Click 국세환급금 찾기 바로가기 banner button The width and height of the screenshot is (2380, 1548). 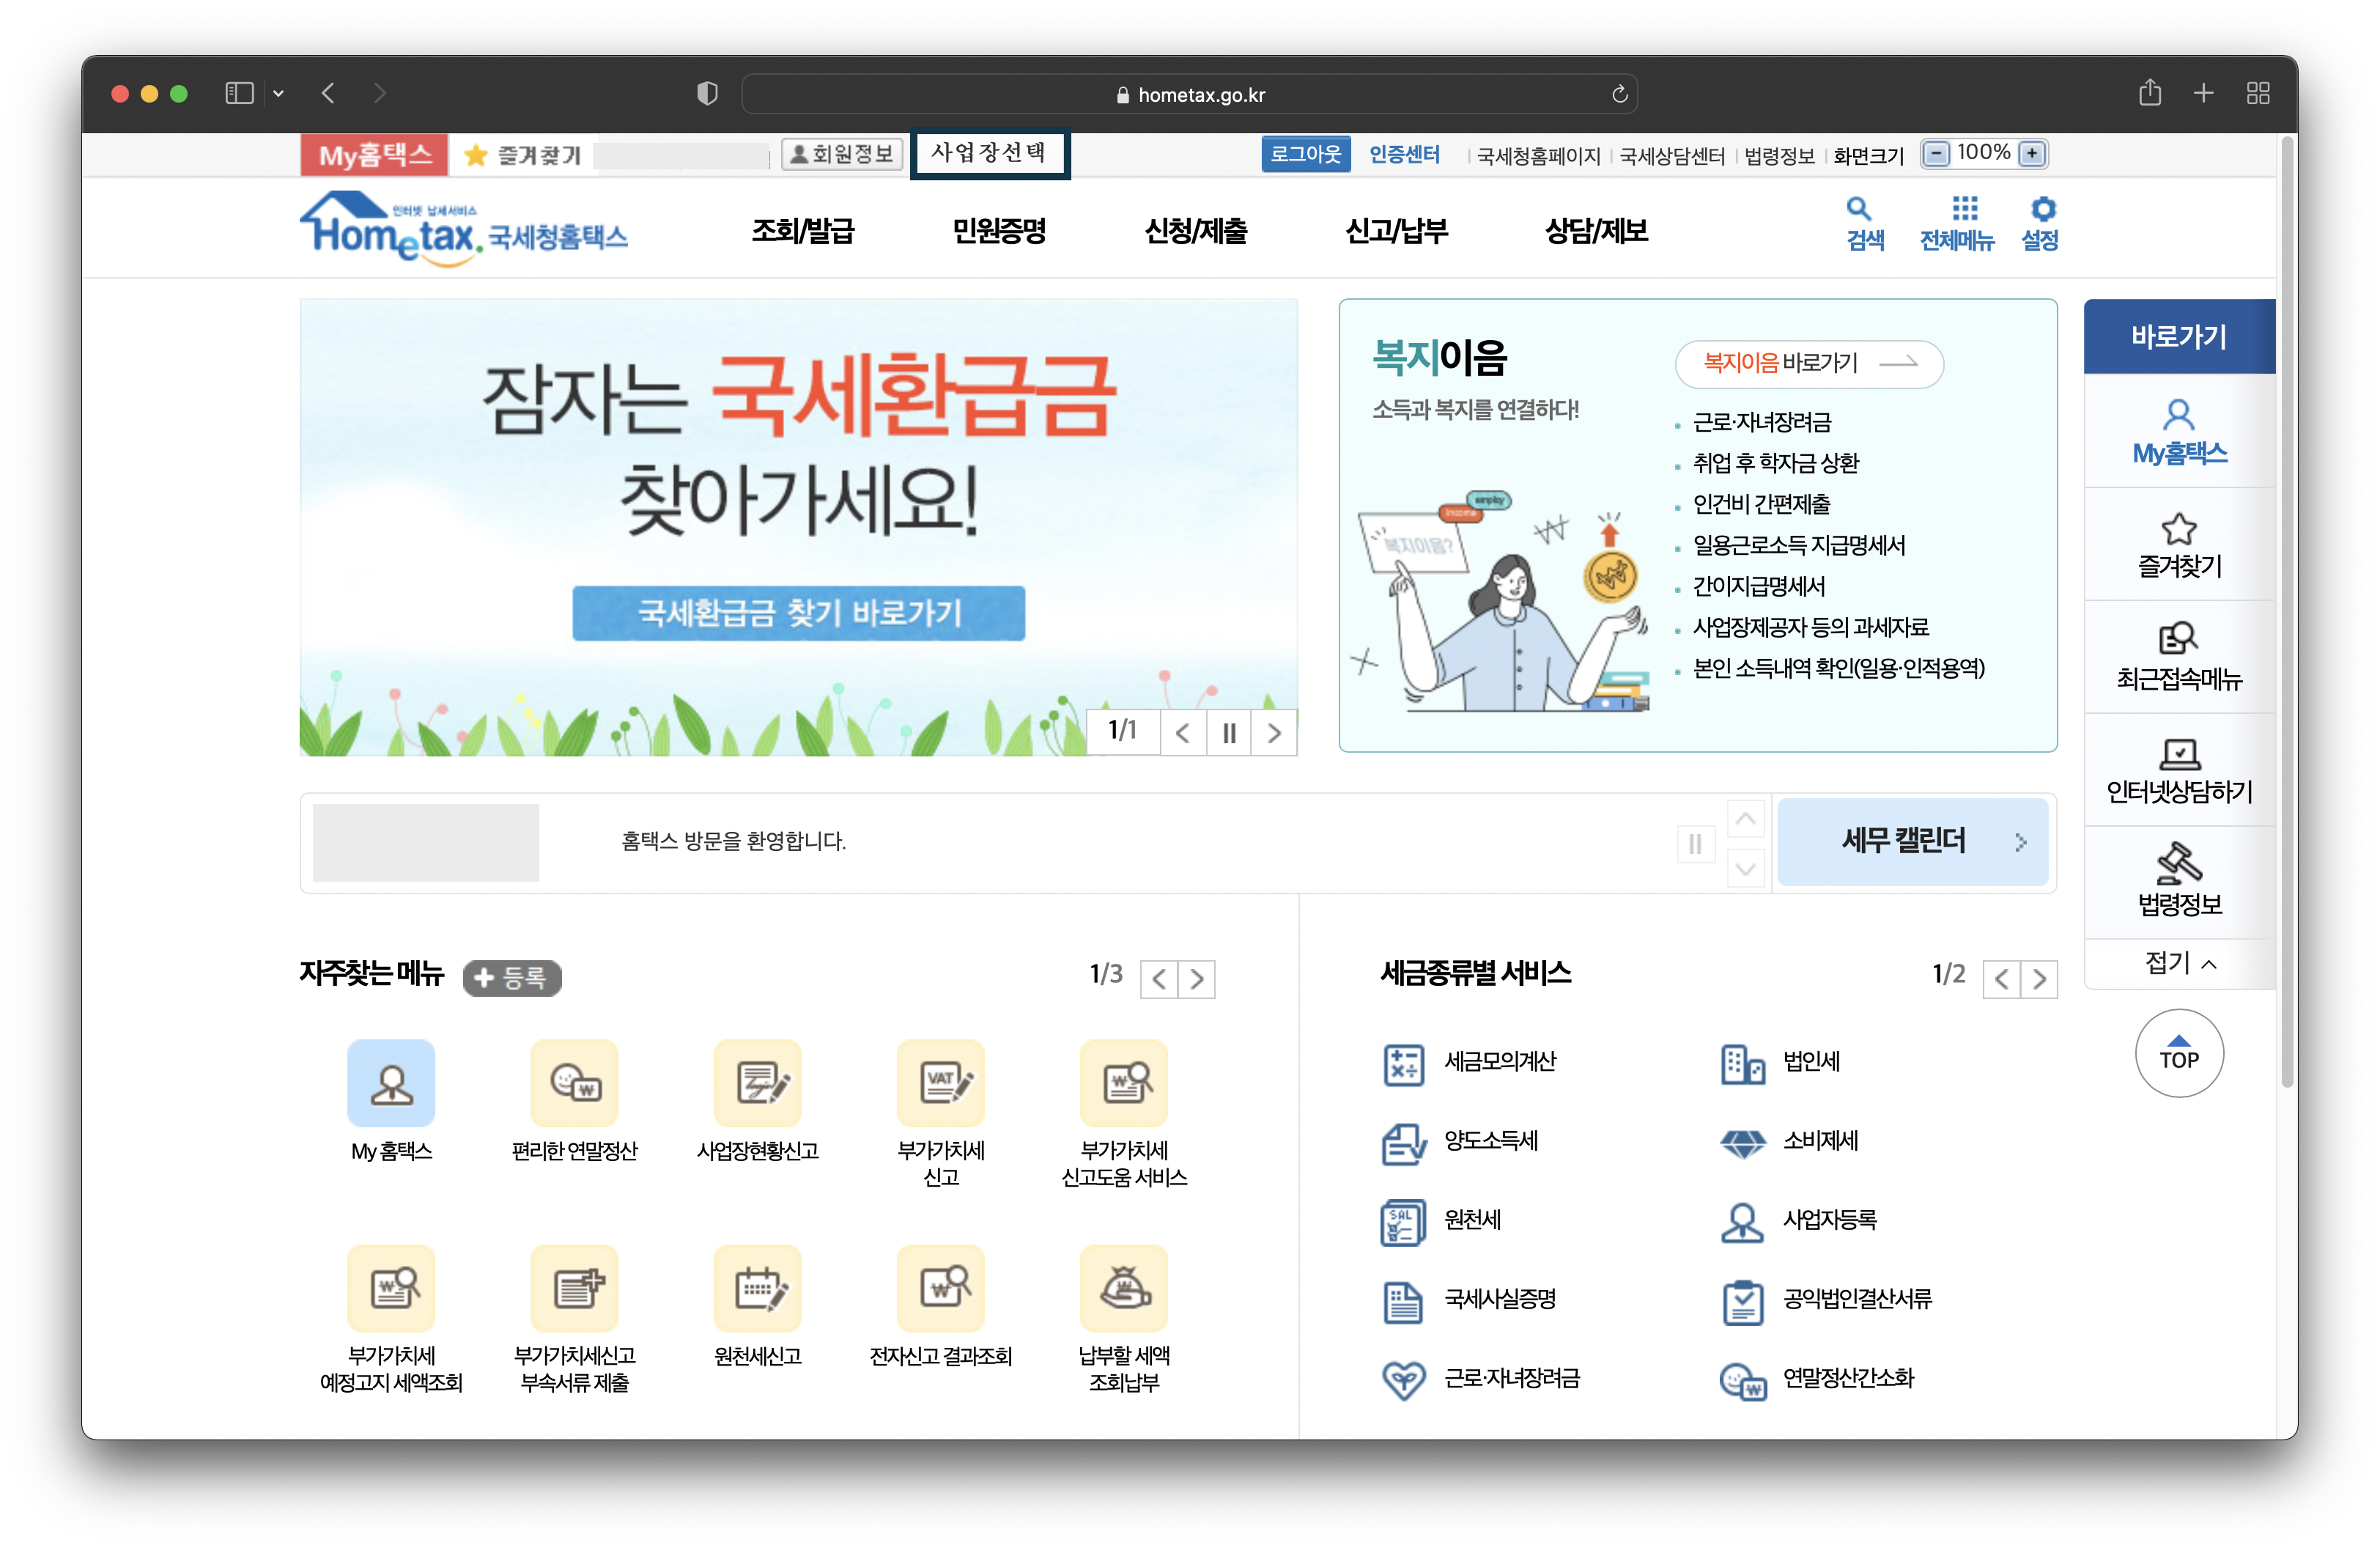[x=797, y=614]
